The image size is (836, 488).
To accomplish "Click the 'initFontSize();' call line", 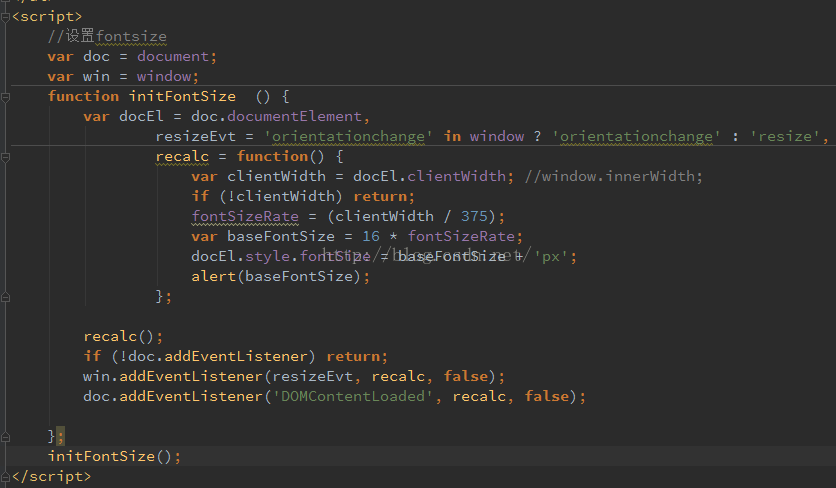I will pos(115,457).
